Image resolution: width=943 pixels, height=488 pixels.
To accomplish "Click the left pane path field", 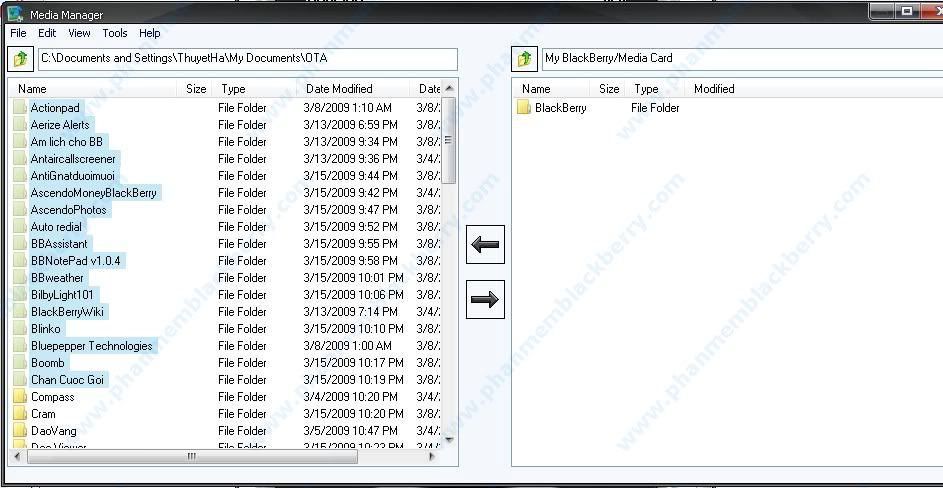I will [x=248, y=59].
